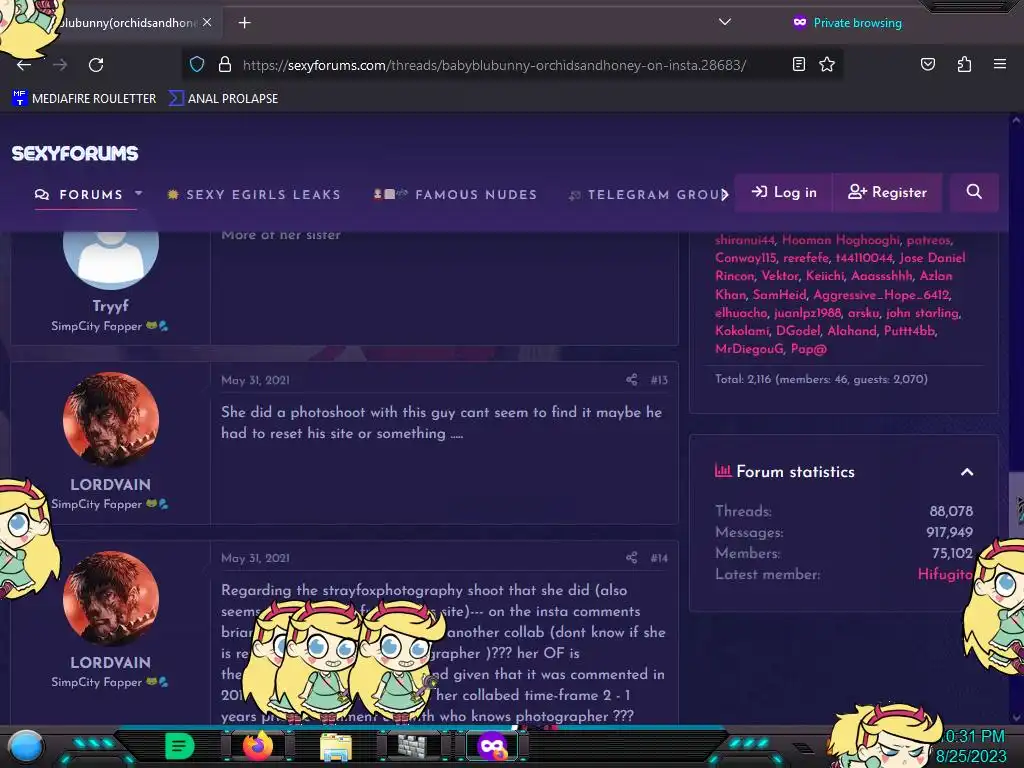Image resolution: width=1024 pixels, height=768 pixels.
Task: Open the #13 post permalink
Action: 659,380
